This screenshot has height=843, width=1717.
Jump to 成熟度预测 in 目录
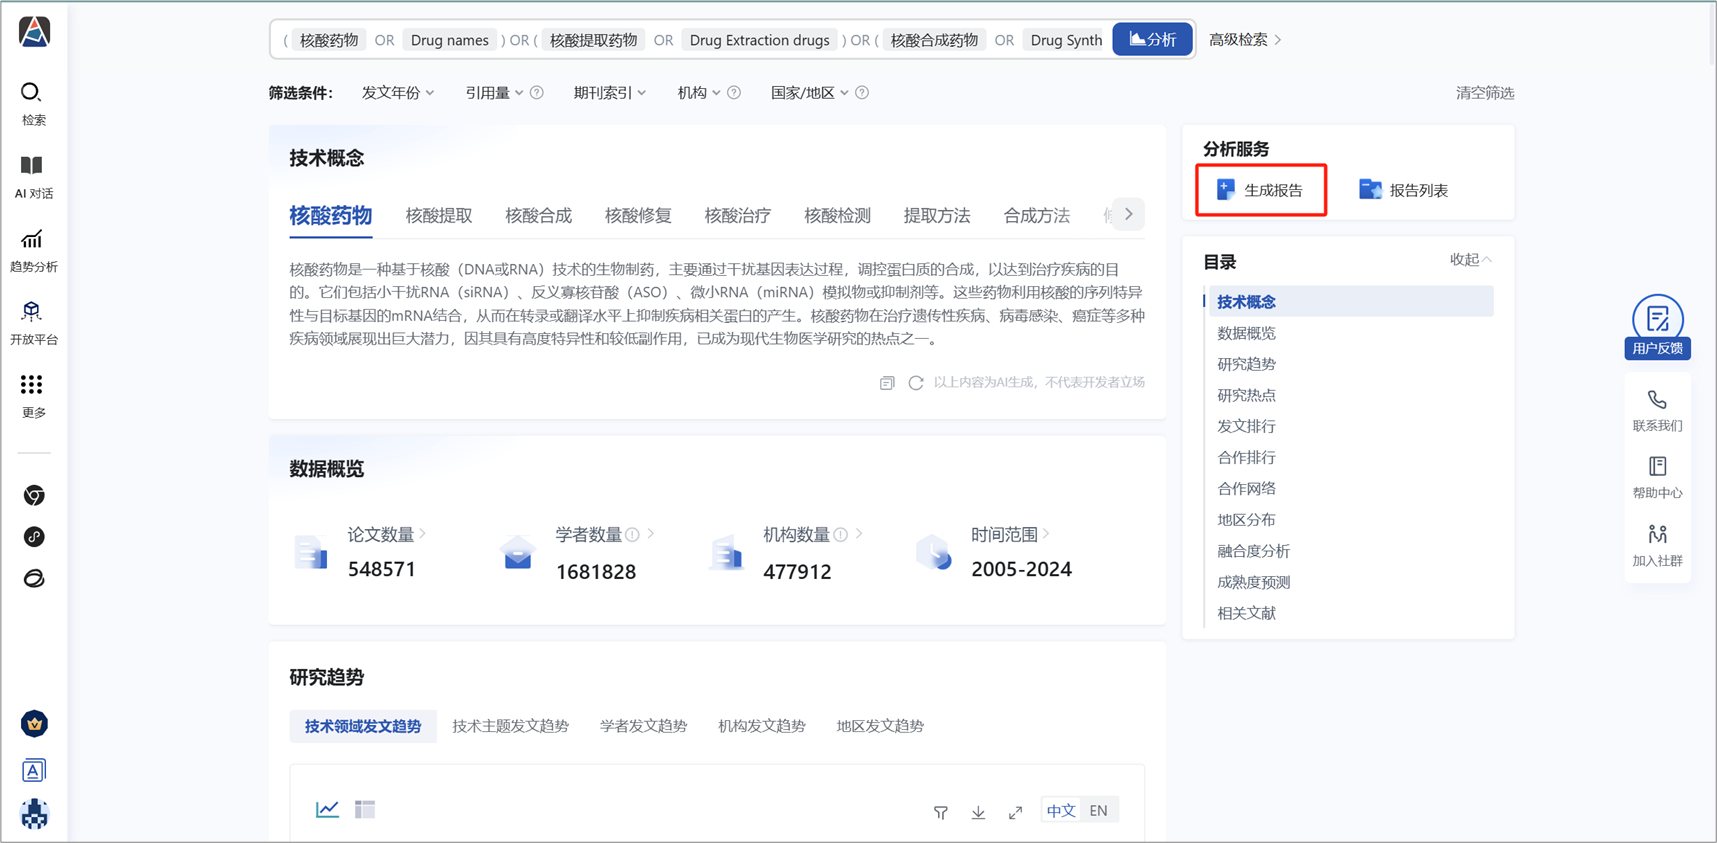(1253, 582)
